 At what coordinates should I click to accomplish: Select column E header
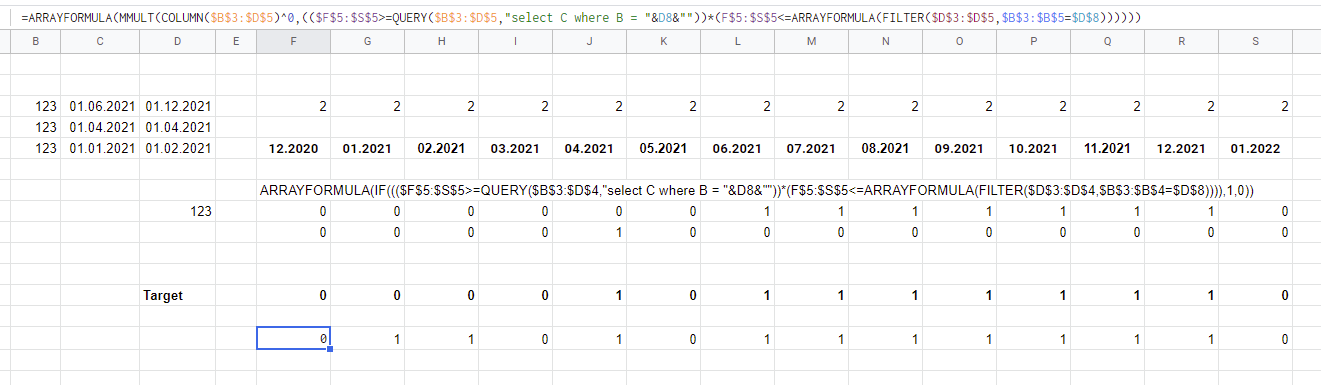(x=235, y=41)
